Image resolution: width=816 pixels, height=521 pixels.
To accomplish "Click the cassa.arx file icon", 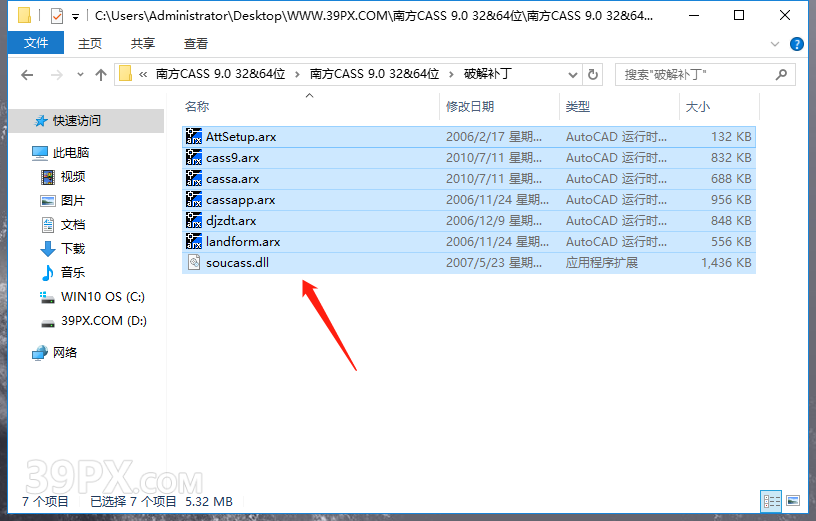I will [x=194, y=179].
